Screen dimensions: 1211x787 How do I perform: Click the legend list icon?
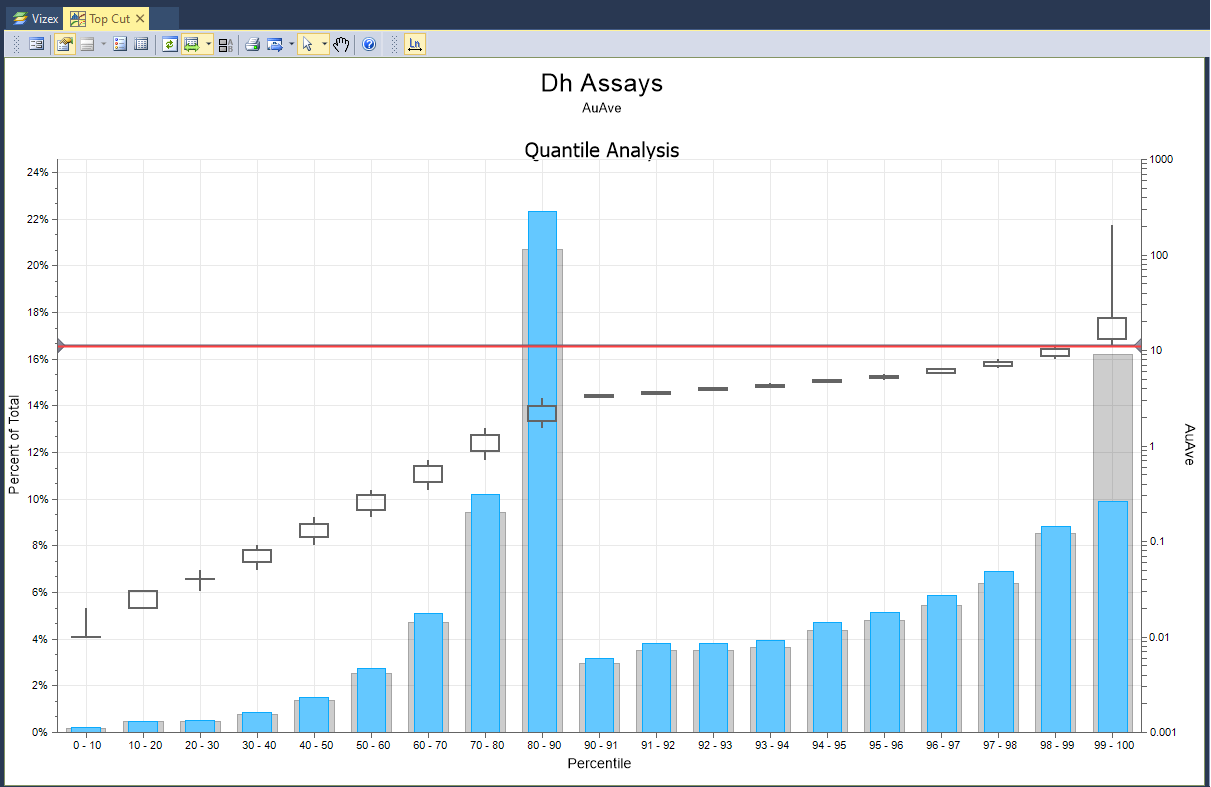click(x=120, y=45)
